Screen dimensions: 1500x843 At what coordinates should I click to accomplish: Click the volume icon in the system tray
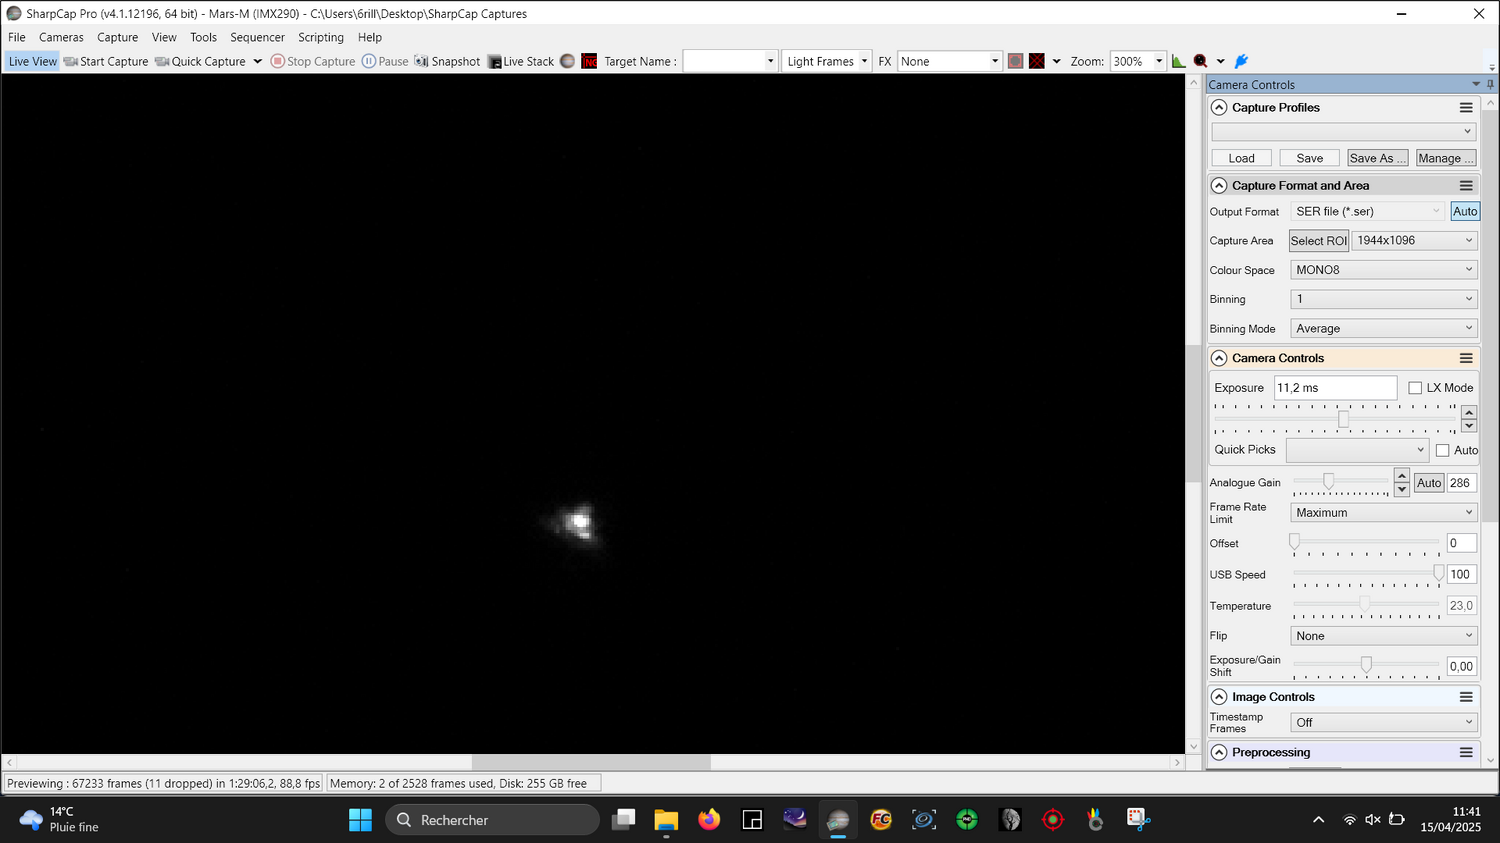pos(1373,820)
